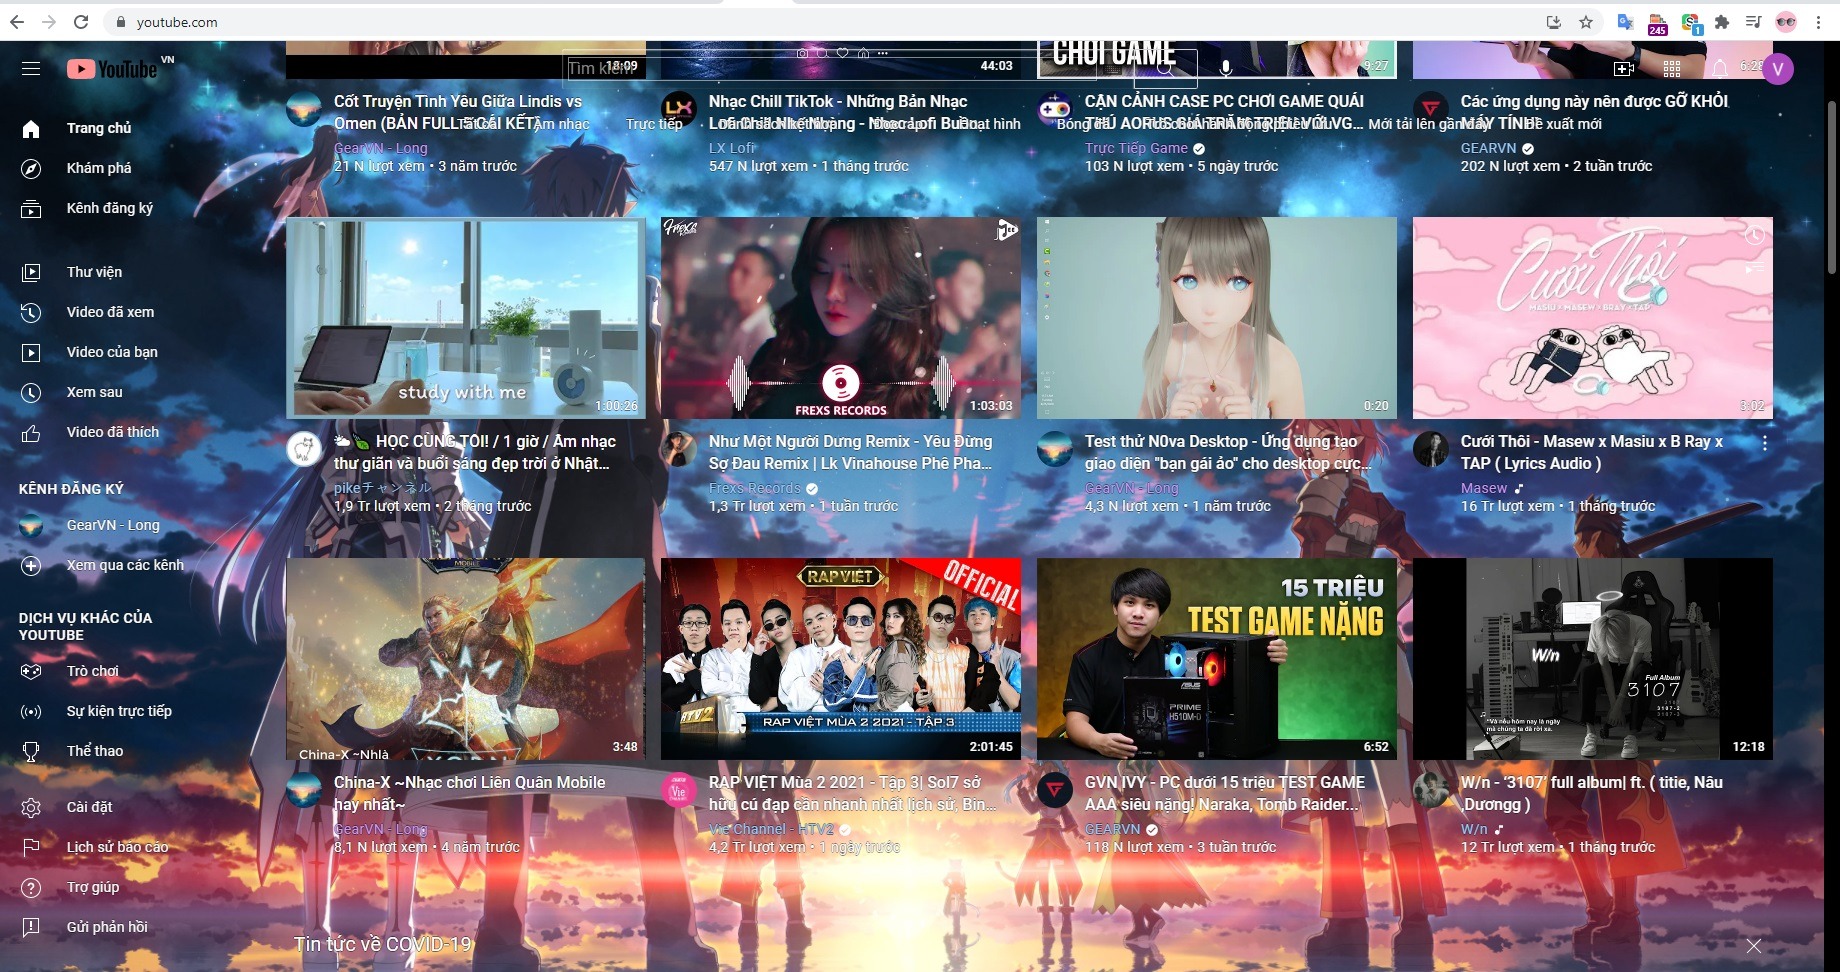This screenshot has width=1840, height=972.
Task: Open the 'Test thử N0va Desktop' video title
Action: (x=1228, y=452)
